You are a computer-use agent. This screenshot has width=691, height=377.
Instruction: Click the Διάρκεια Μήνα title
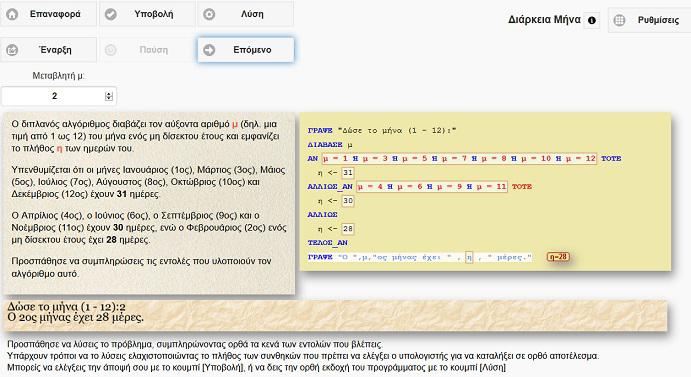(x=544, y=19)
